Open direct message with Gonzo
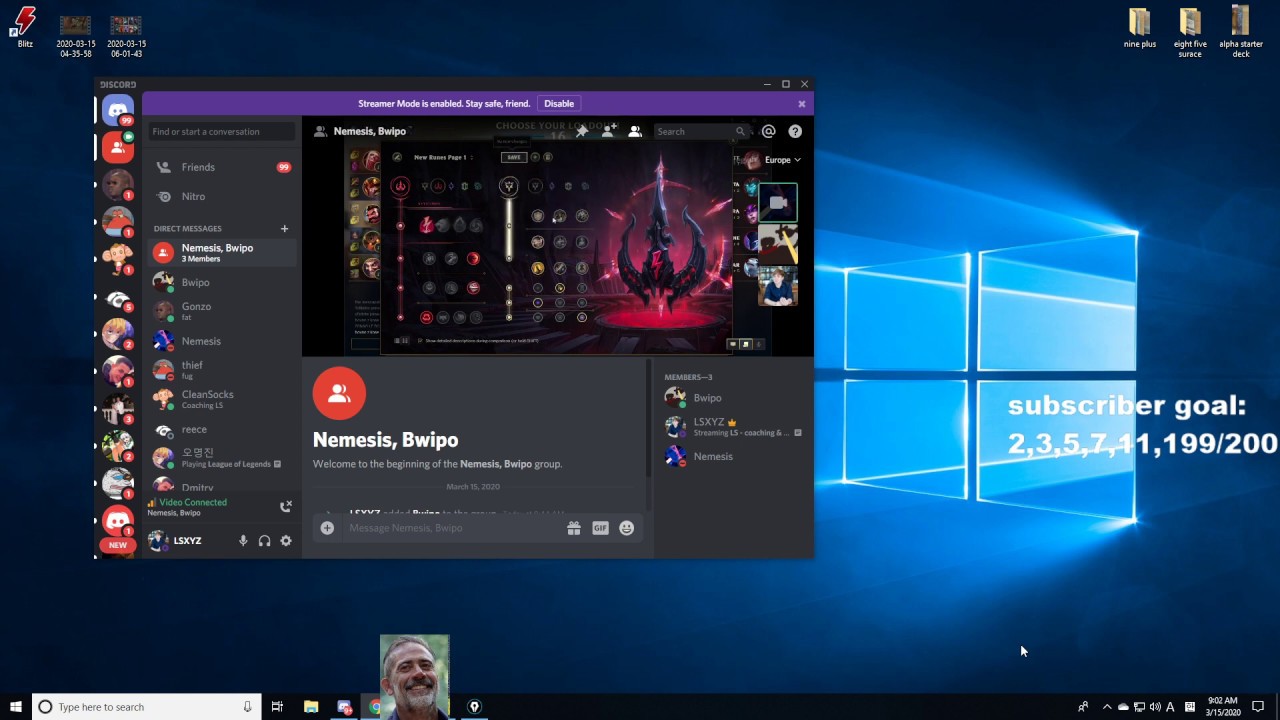The image size is (1280, 720). [222, 311]
